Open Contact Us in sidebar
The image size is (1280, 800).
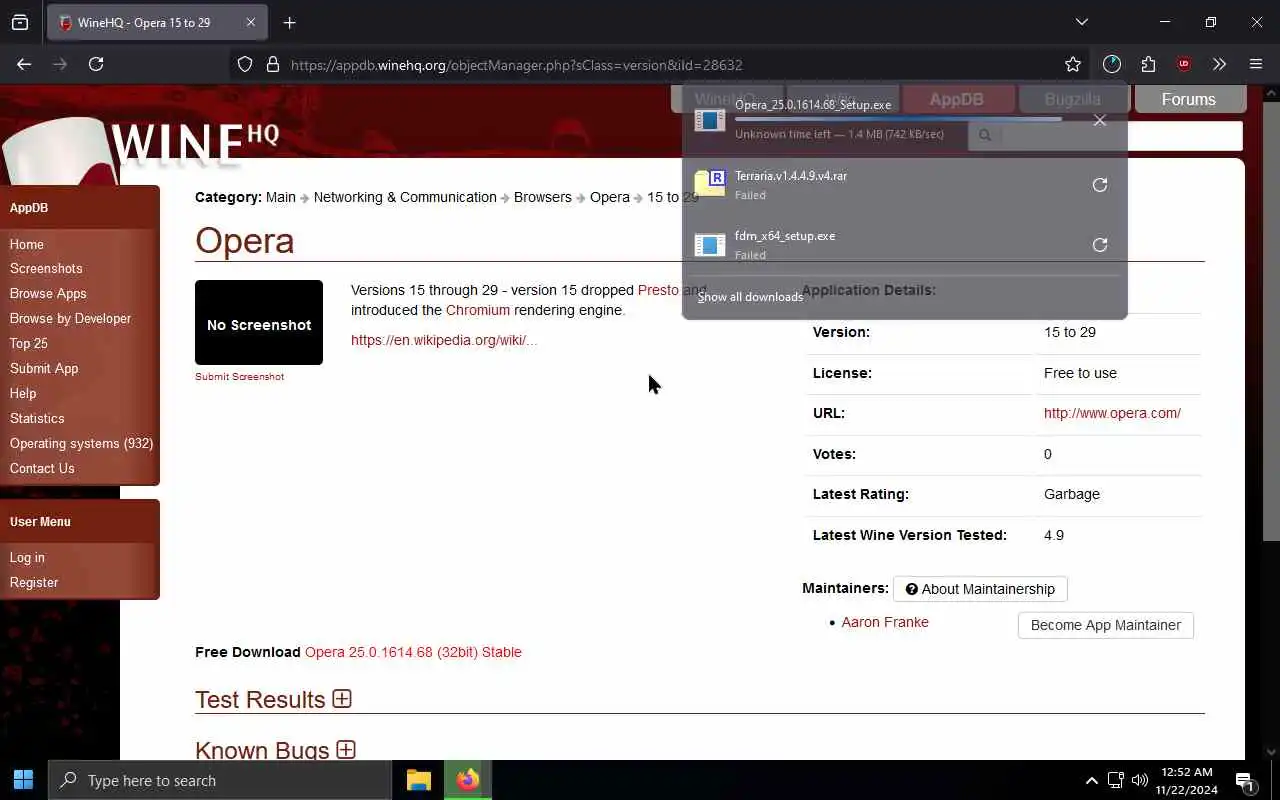[42, 468]
